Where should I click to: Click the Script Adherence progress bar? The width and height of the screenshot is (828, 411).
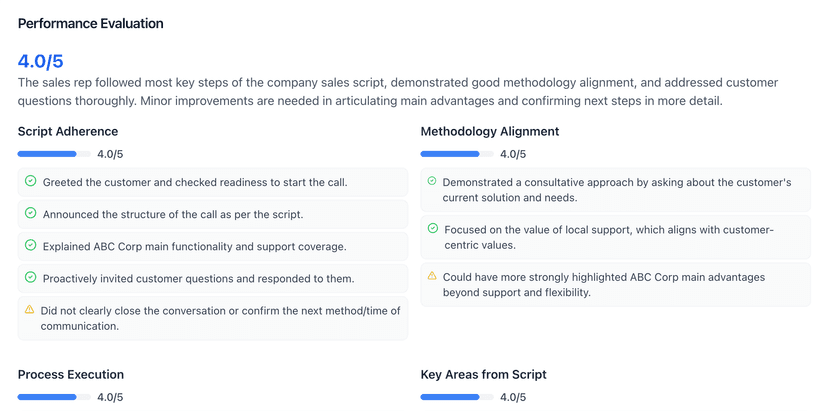(x=54, y=154)
